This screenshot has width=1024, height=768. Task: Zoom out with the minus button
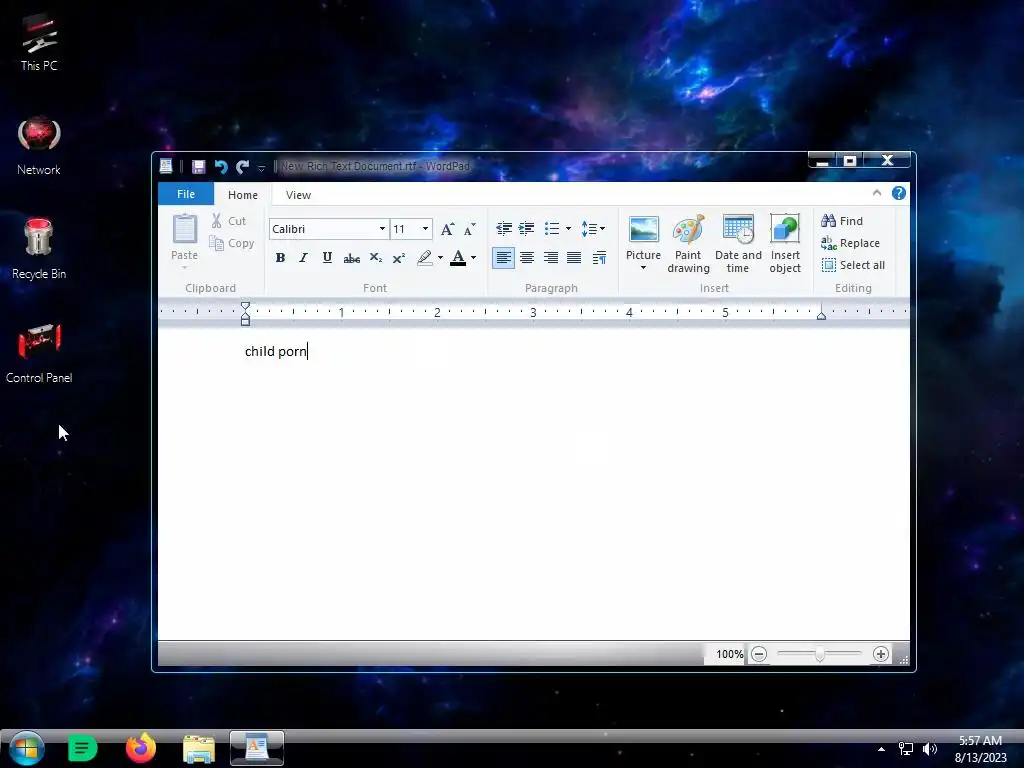tap(759, 654)
